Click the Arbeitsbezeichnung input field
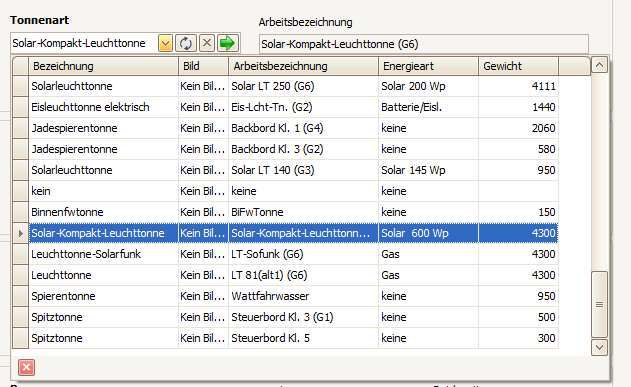Image resolution: width=631 pixels, height=387 pixels. (424, 44)
